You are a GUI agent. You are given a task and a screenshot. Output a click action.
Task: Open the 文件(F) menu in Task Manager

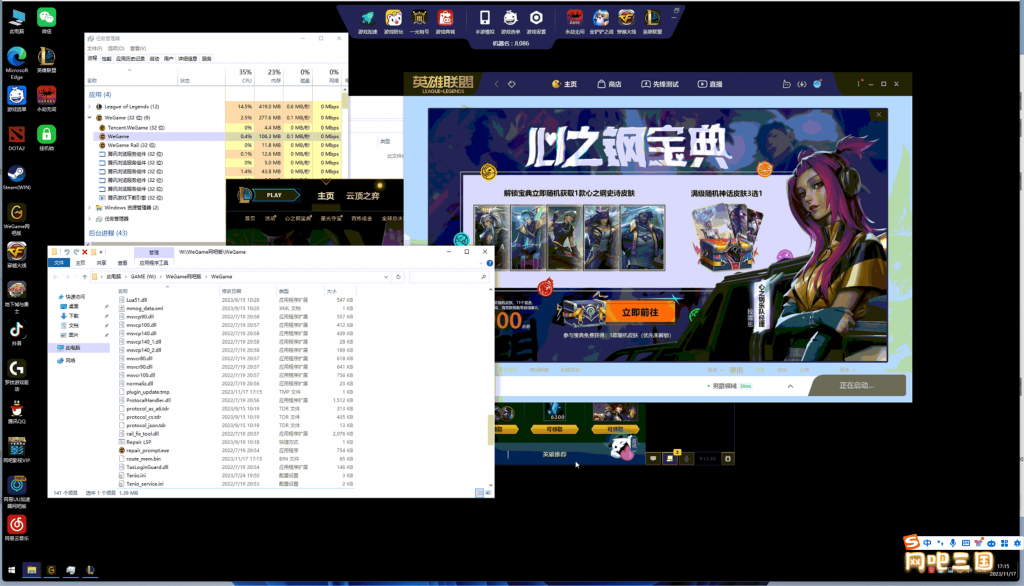(x=95, y=48)
